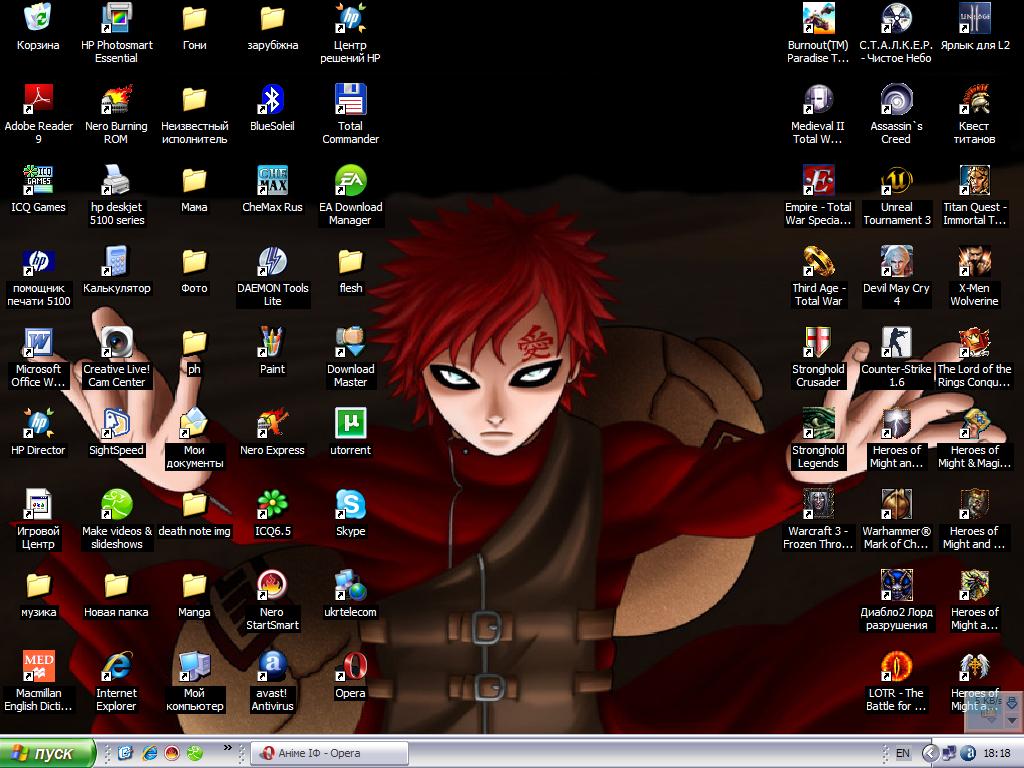Image resolution: width=1024 pixels, height=768 pixels.
Task: Select the Devil May Cry 4 icon
Action: [x=896, y=262]
